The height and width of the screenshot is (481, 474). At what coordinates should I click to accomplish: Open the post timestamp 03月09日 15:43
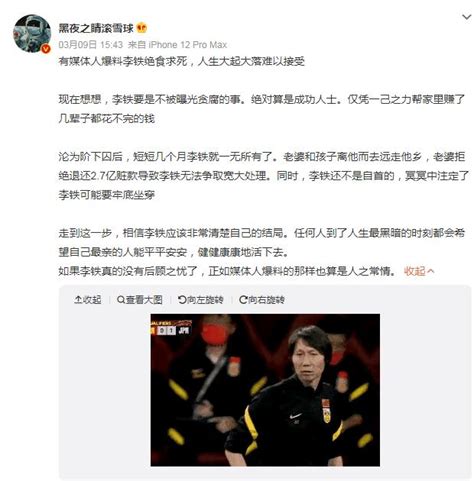tap(91, 45)
